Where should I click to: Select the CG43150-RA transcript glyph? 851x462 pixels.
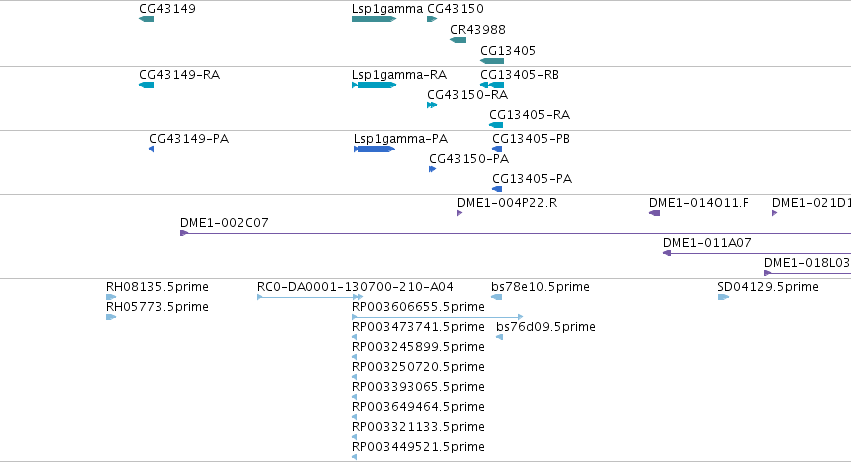click(432, 105)
